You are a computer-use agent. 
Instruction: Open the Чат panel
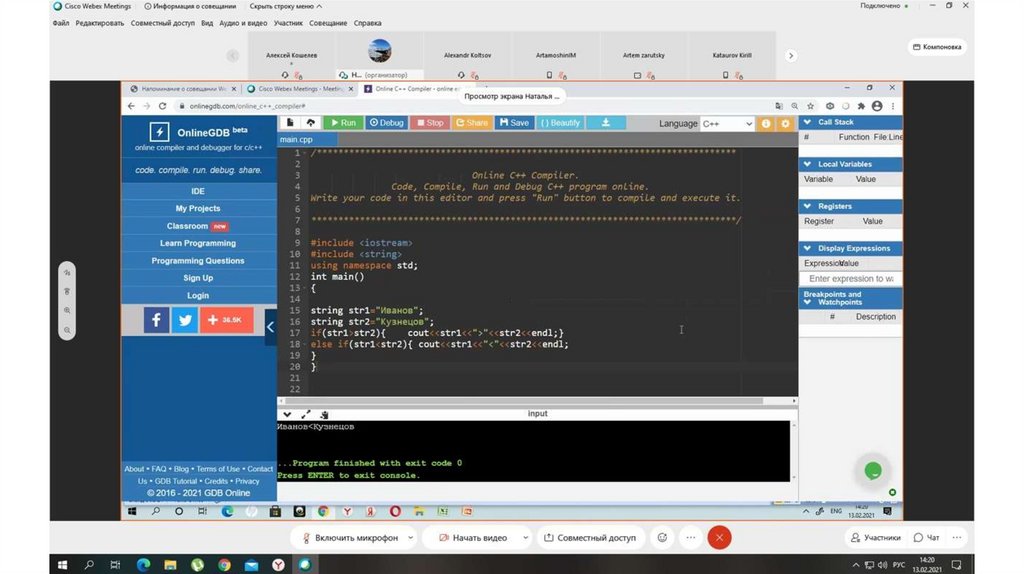pos(927,537)
